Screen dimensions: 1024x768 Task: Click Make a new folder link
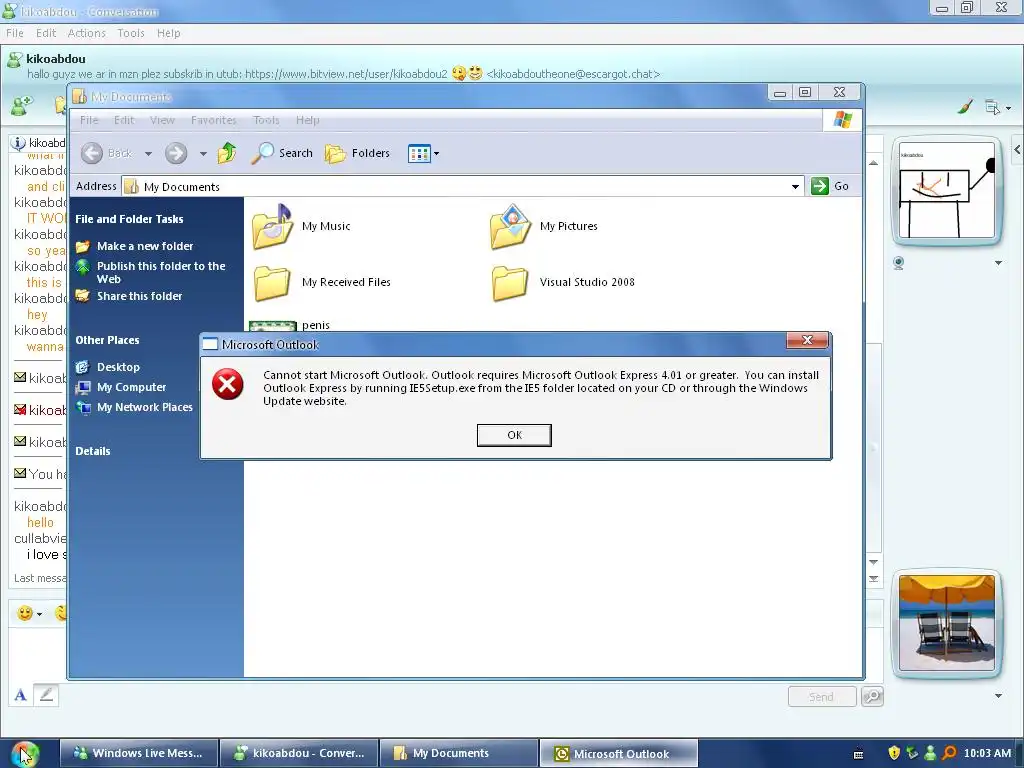pos(145,246)
